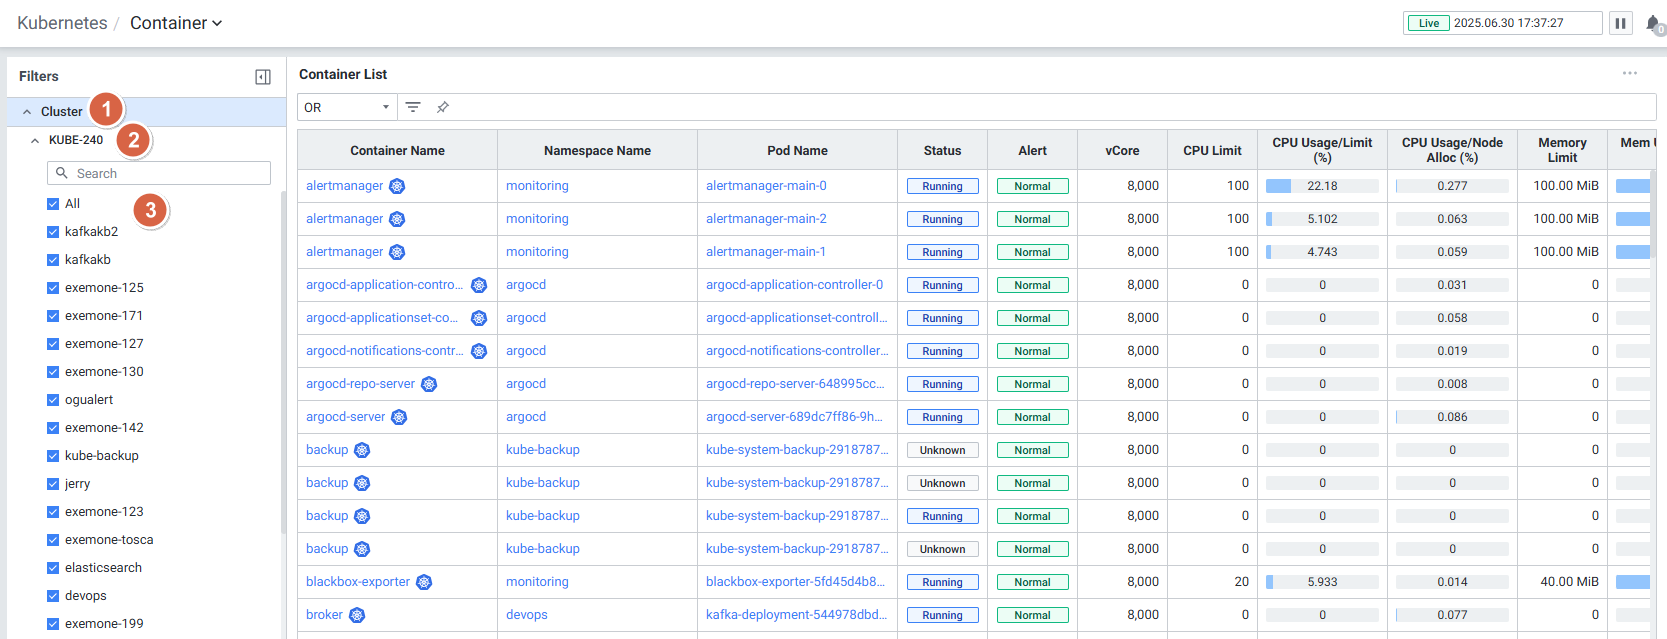Open the alertmanager-main-0 pod link
This screenshot has height=639, width=1667.
[766, 186]
